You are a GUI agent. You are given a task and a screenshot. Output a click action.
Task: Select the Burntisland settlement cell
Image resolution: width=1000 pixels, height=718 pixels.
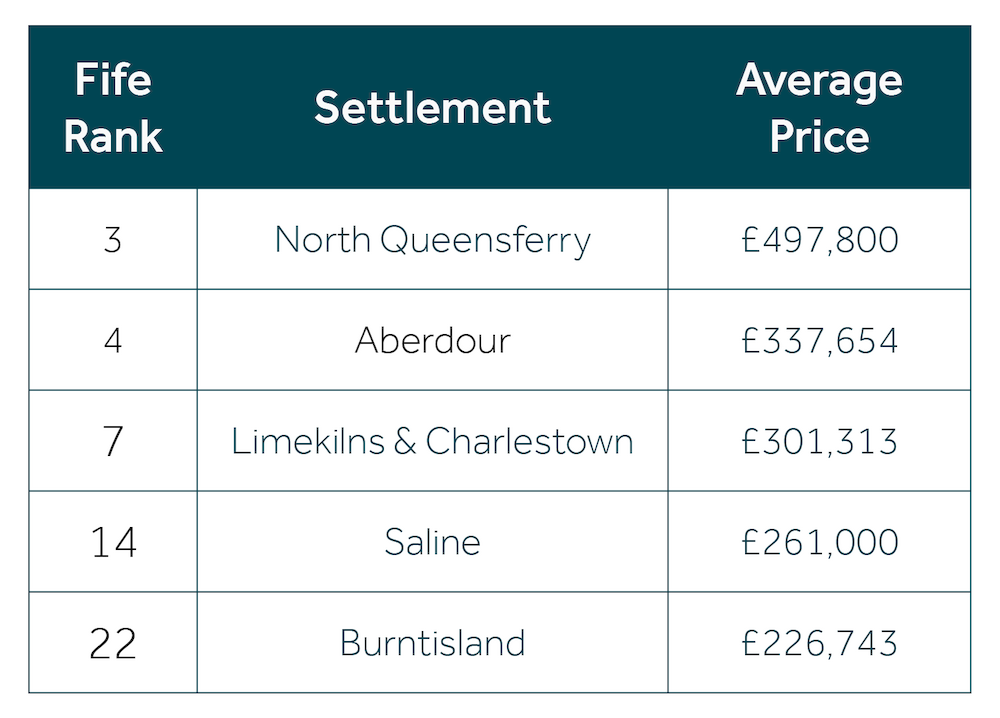coord(432,642)
